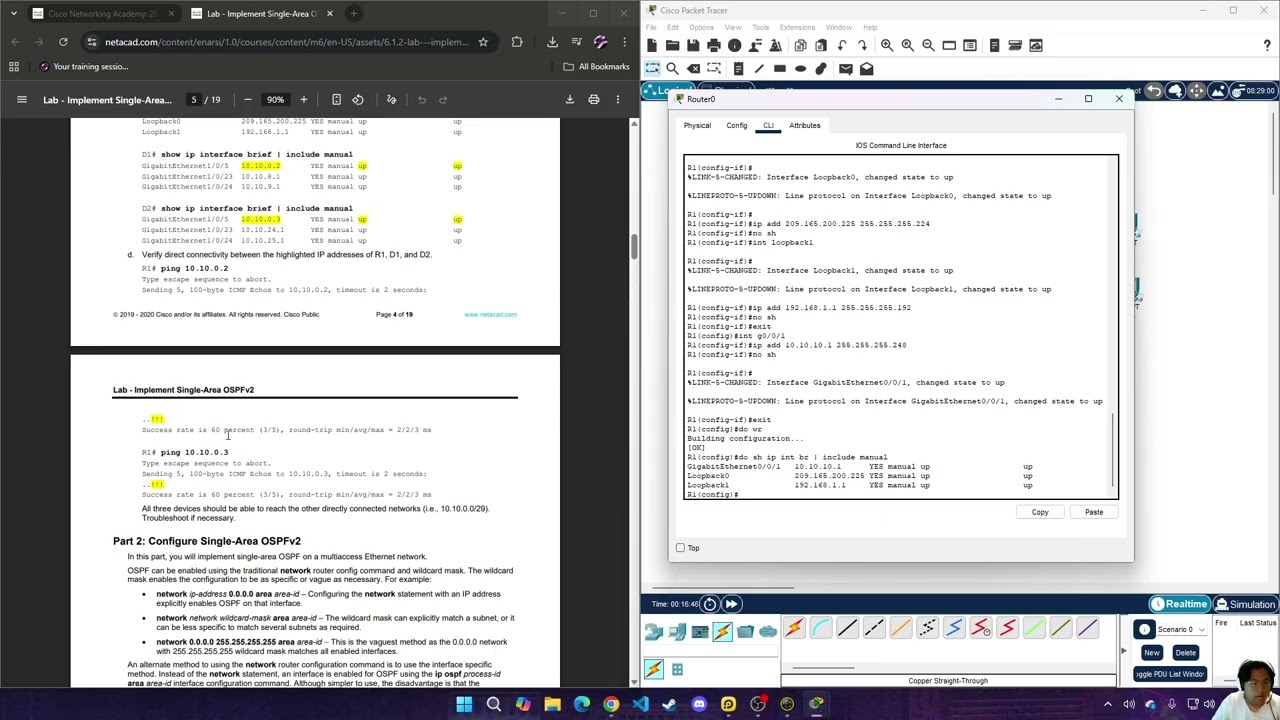Click Open folder icon in Packet Tracer toolbar

(672, 45)
